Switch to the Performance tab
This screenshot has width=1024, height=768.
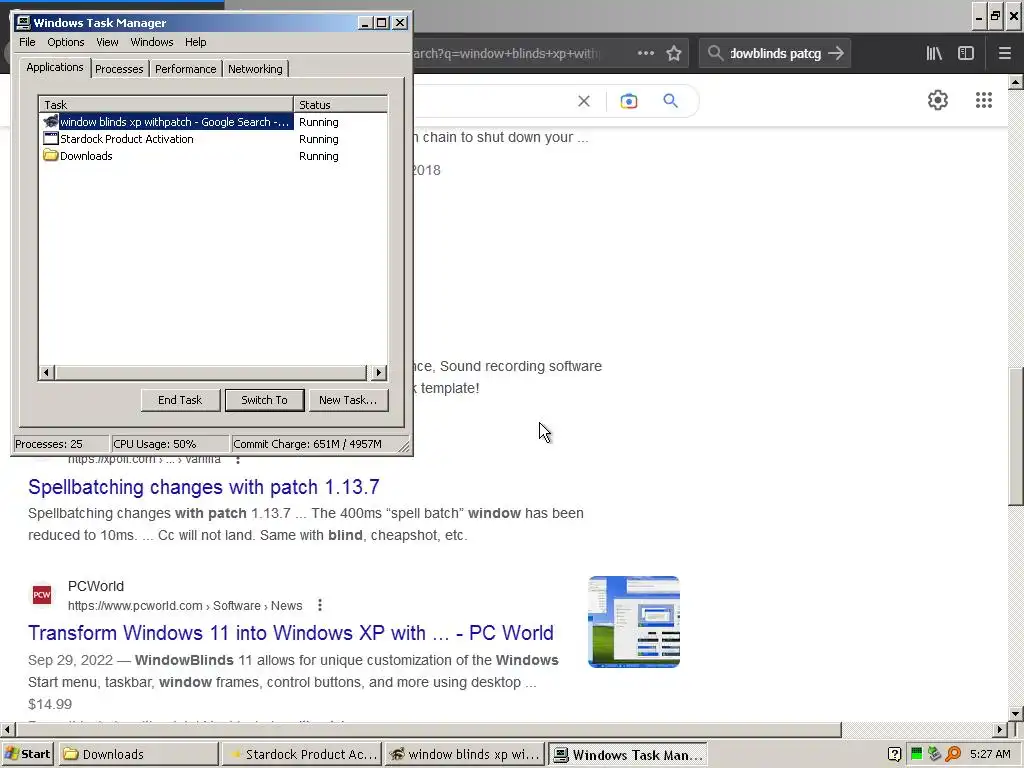pyautogui.click(x=185, y=69)
